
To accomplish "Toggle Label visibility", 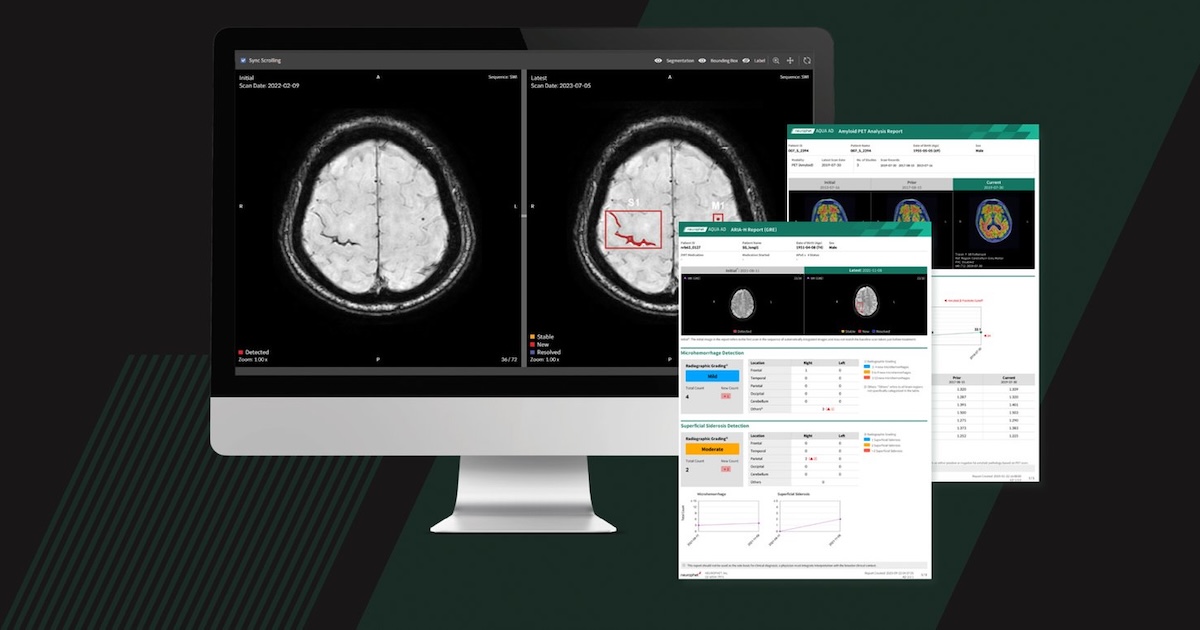I will click(x=746, y=61).
